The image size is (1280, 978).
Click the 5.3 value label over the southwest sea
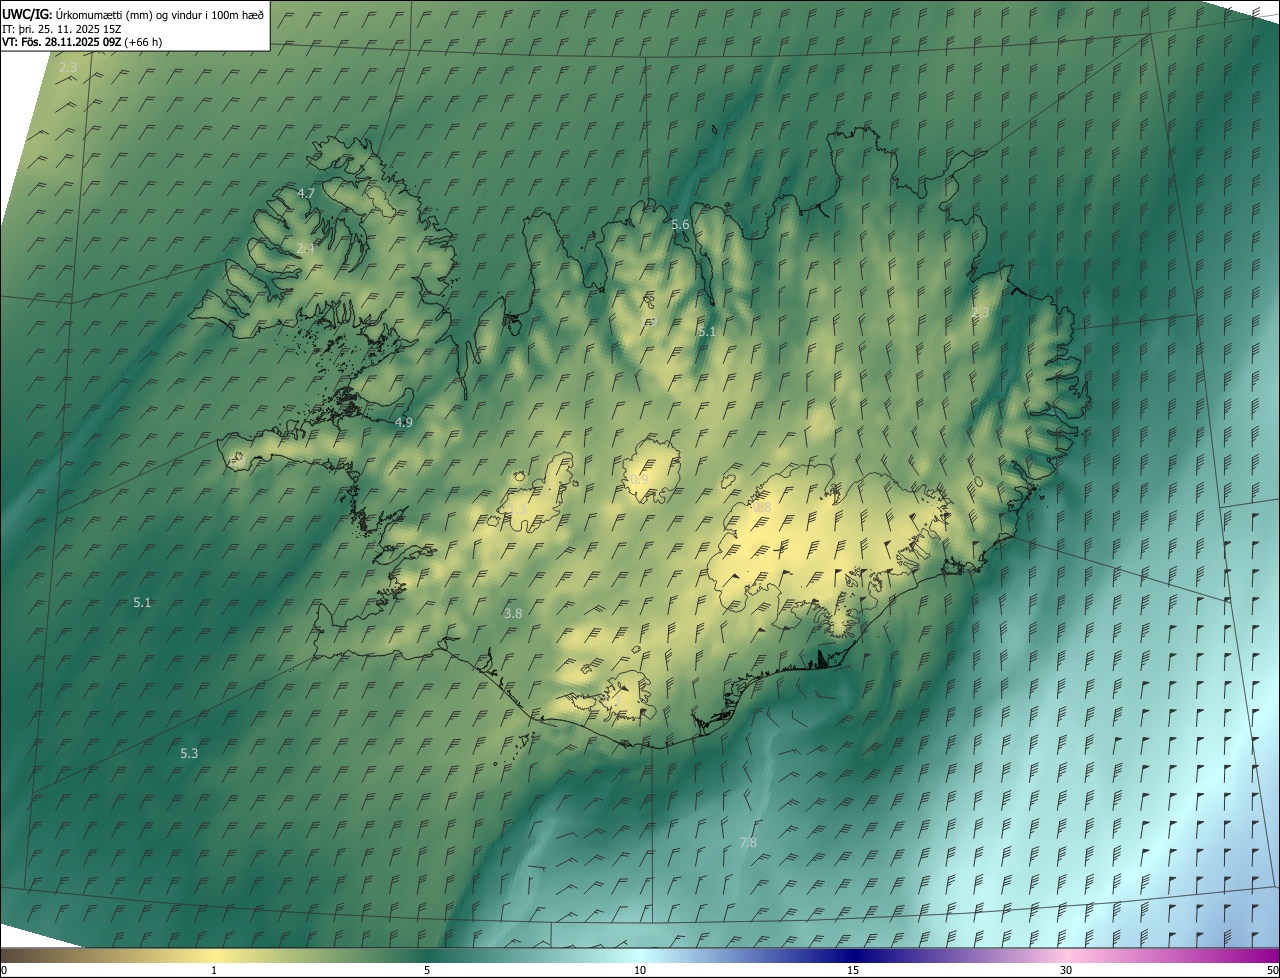point(189,753)
